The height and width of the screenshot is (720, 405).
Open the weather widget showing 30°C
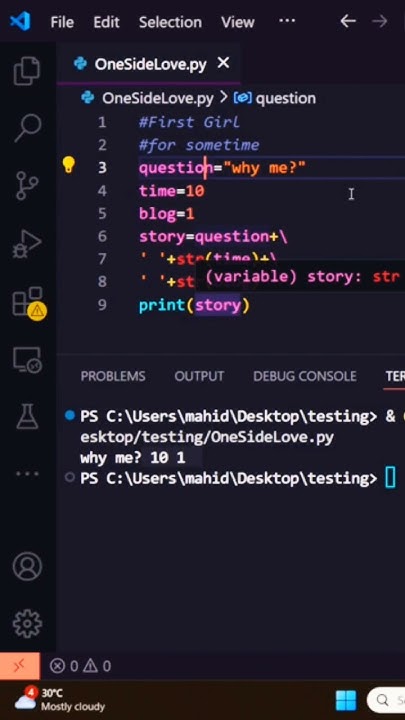pyautogui.click(x=60, y=699)
